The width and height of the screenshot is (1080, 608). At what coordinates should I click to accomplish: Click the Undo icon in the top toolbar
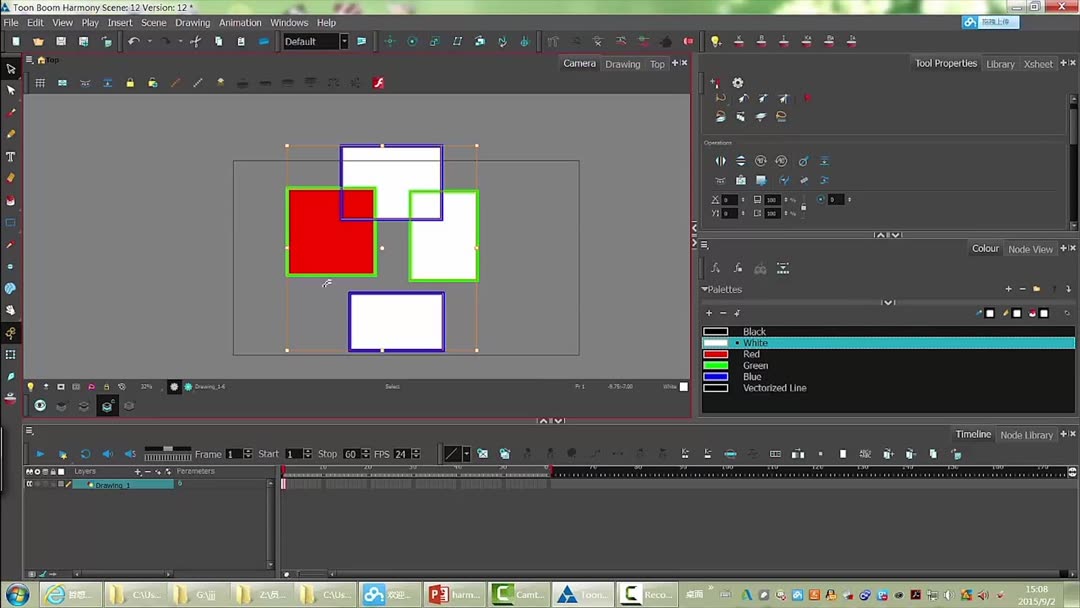coord(134,42)
